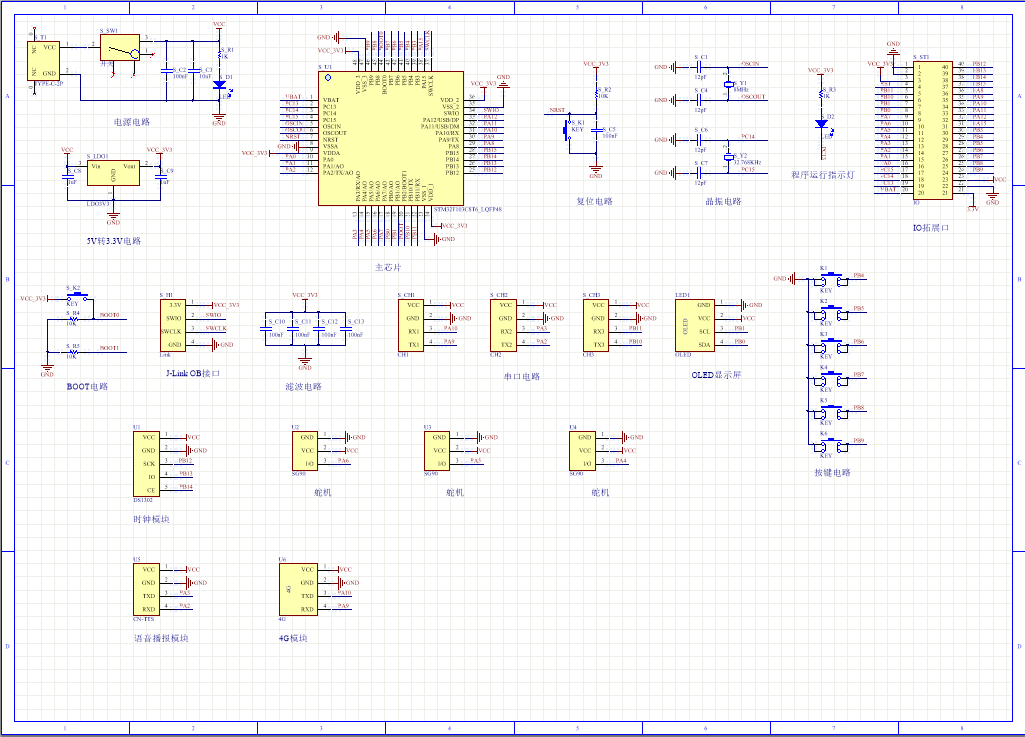
Task: Click the 程序运行指示灯 section label
Action: pyautogui.click(x=822, y=175)
